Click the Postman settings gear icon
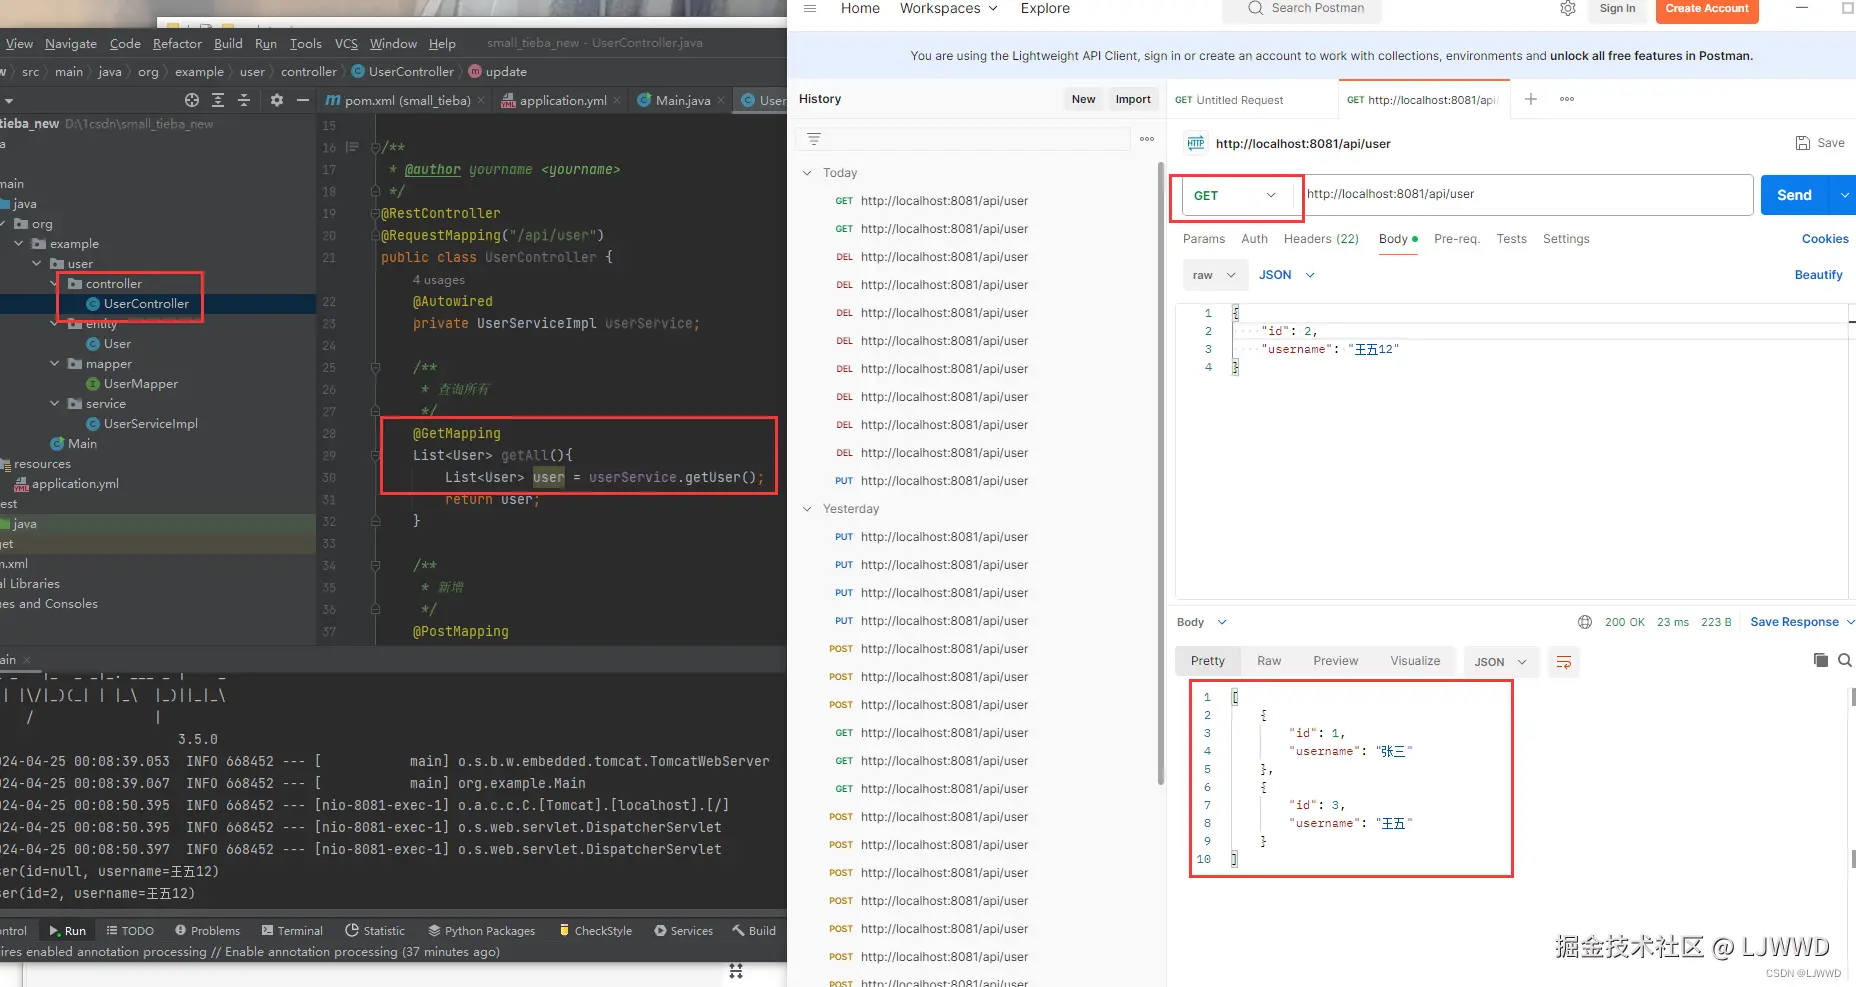Image resolution: width=1856 pixels, height=987 pixels. (x=1568, y=9)
